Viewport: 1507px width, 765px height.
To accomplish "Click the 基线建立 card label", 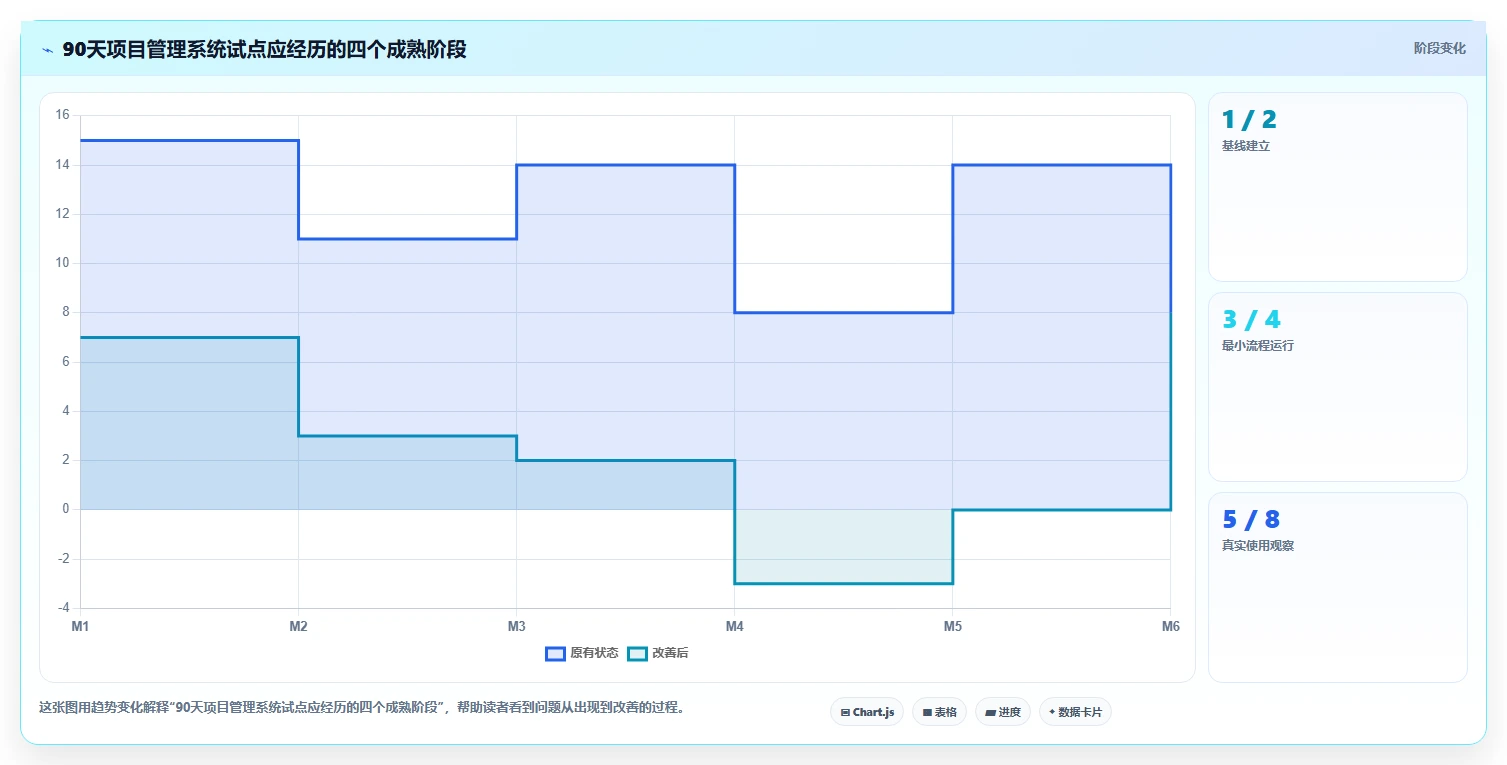I will [1246, 146].
